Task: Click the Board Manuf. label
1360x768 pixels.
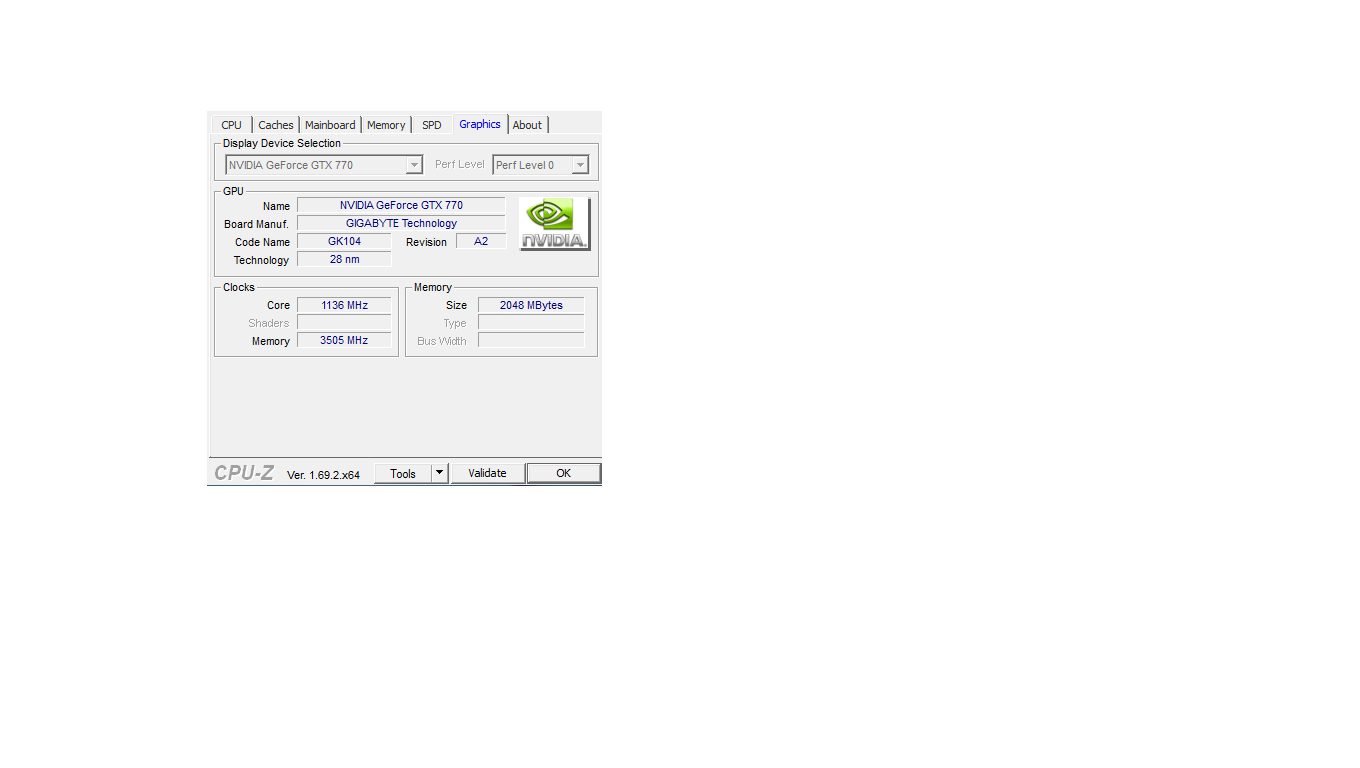Action: [256, 224]
